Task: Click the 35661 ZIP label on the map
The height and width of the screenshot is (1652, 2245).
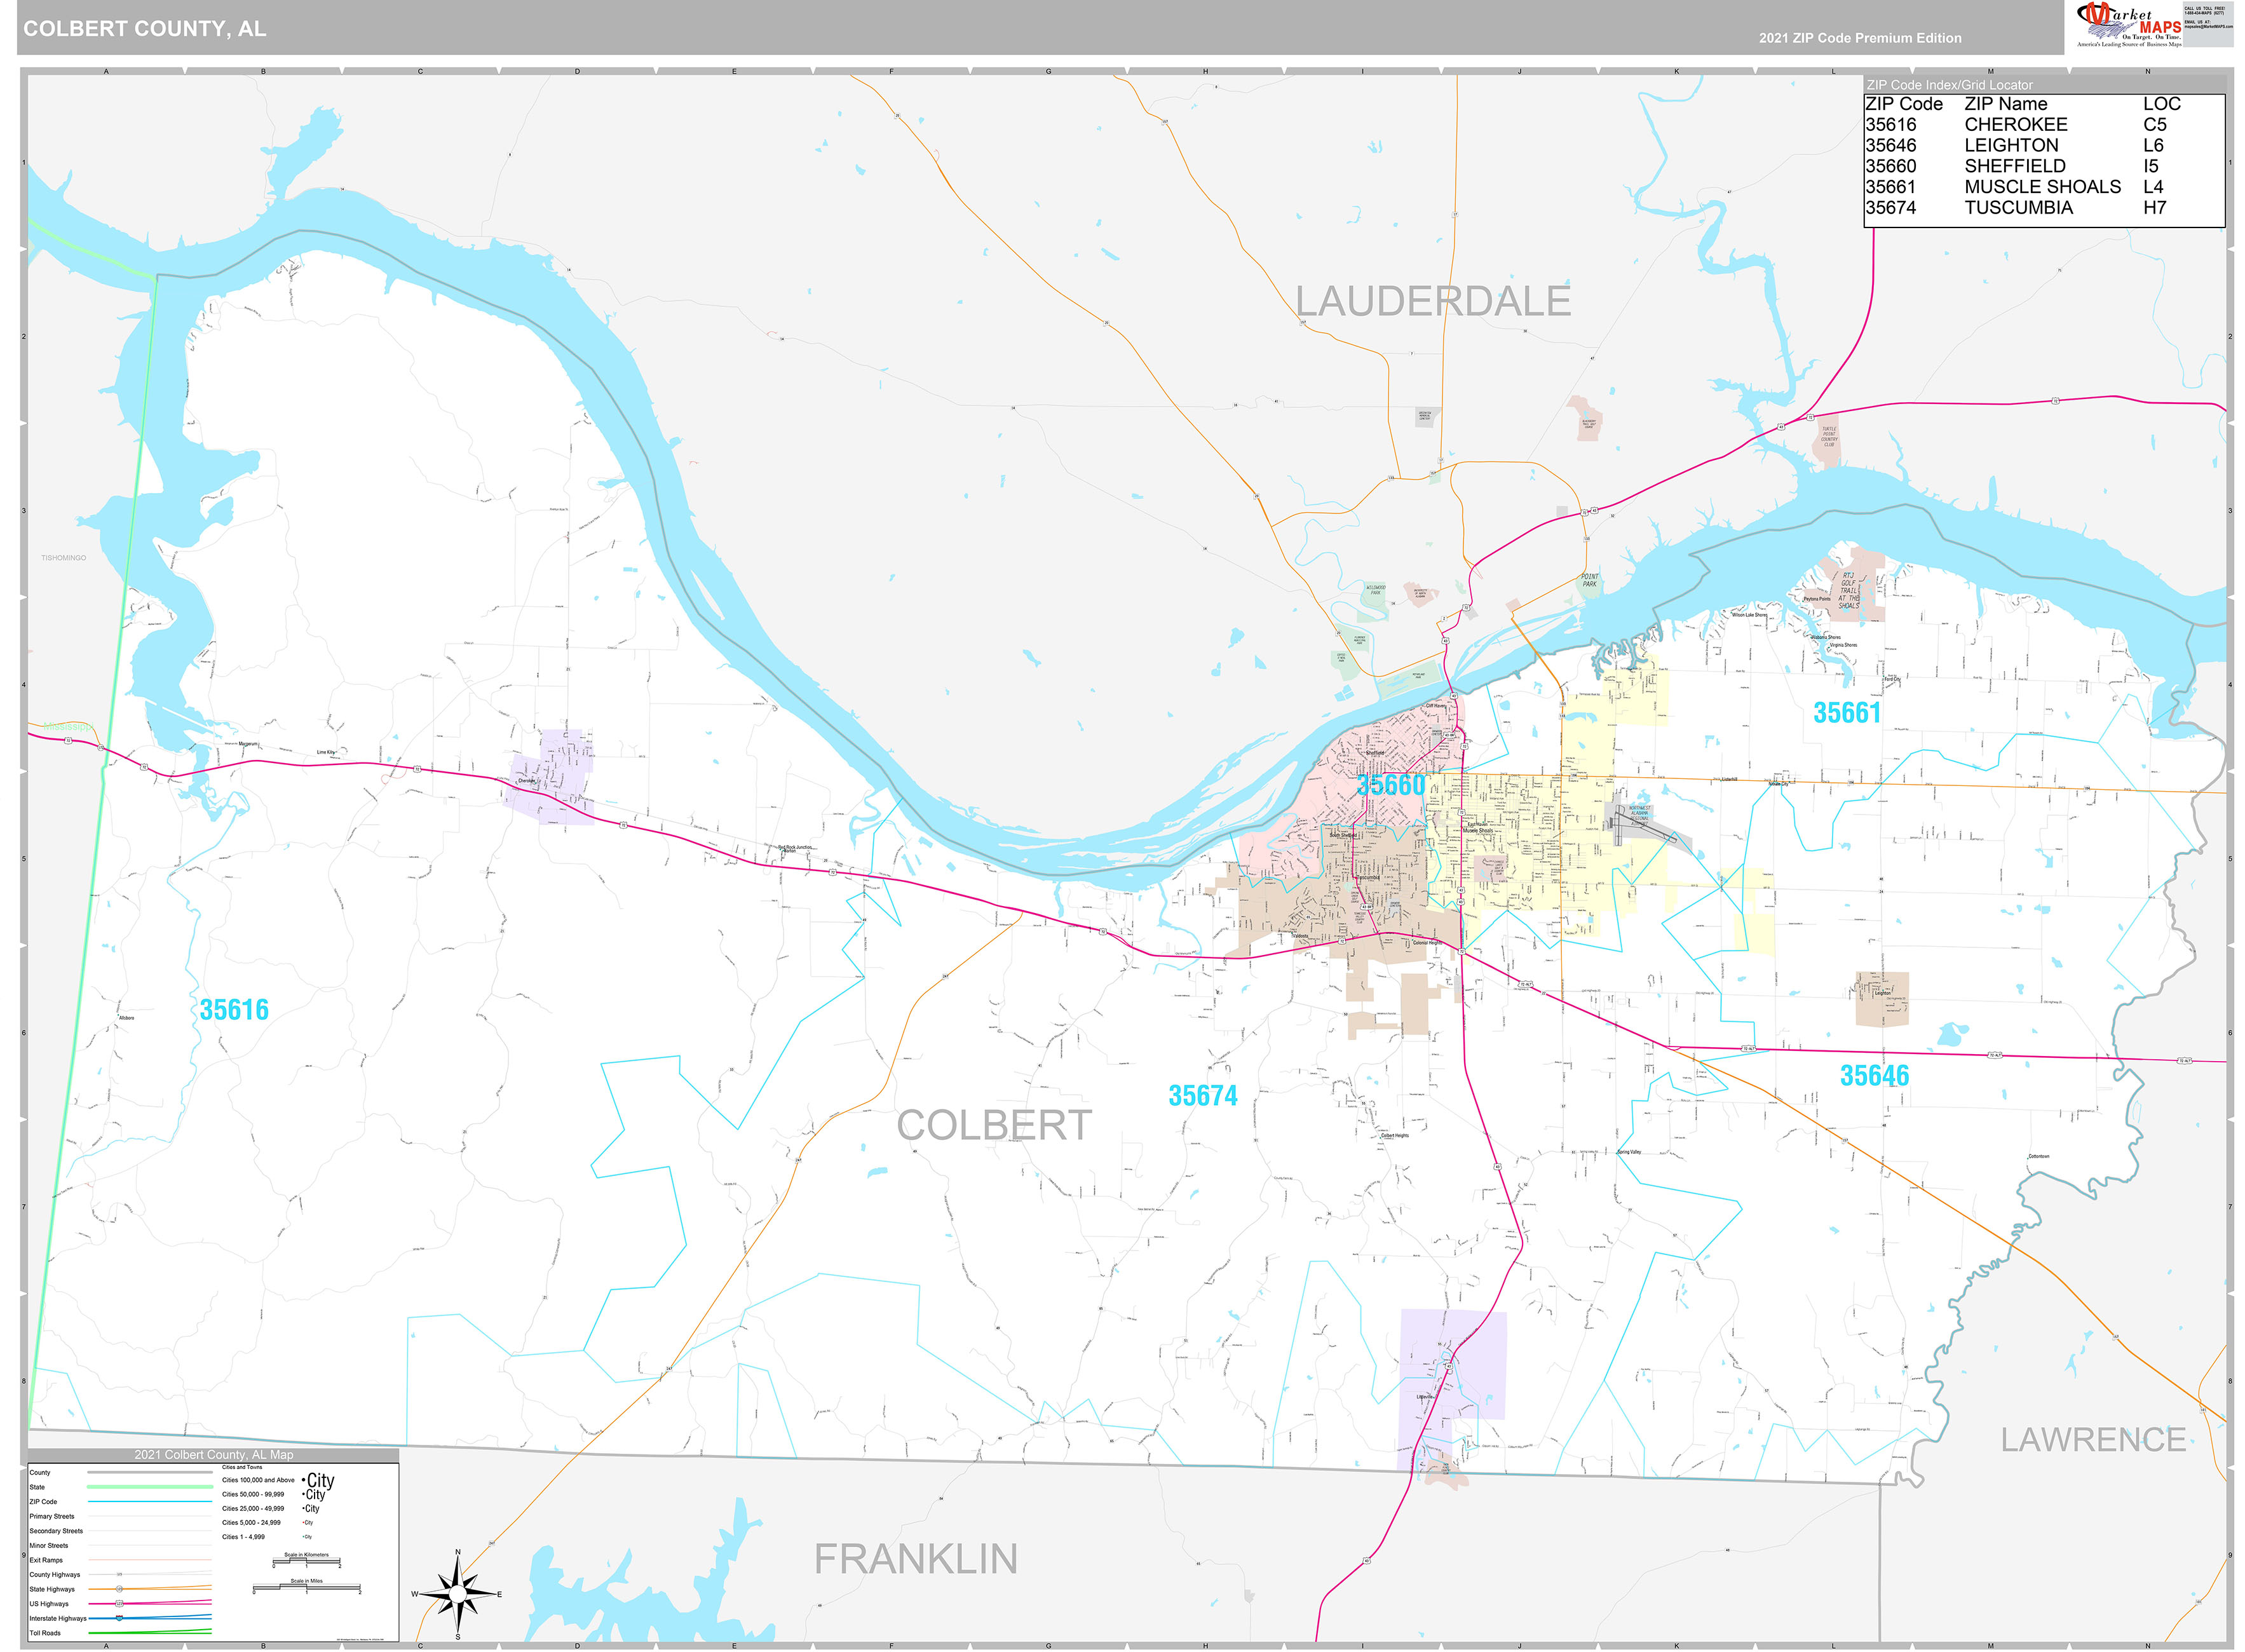Action: 1847,713
